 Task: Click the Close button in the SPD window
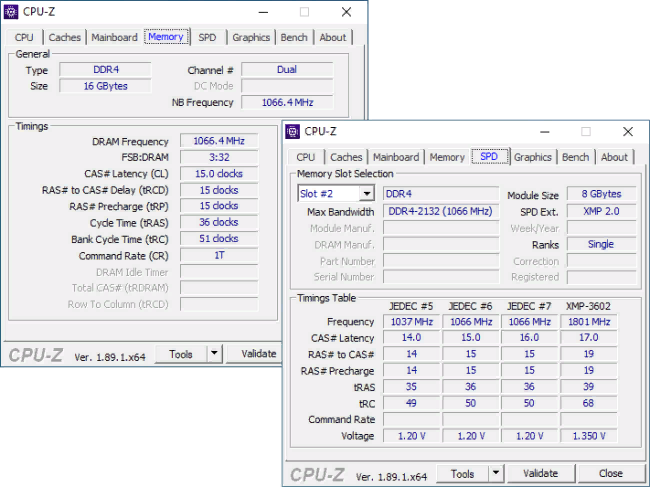click(x=610, y=473)
